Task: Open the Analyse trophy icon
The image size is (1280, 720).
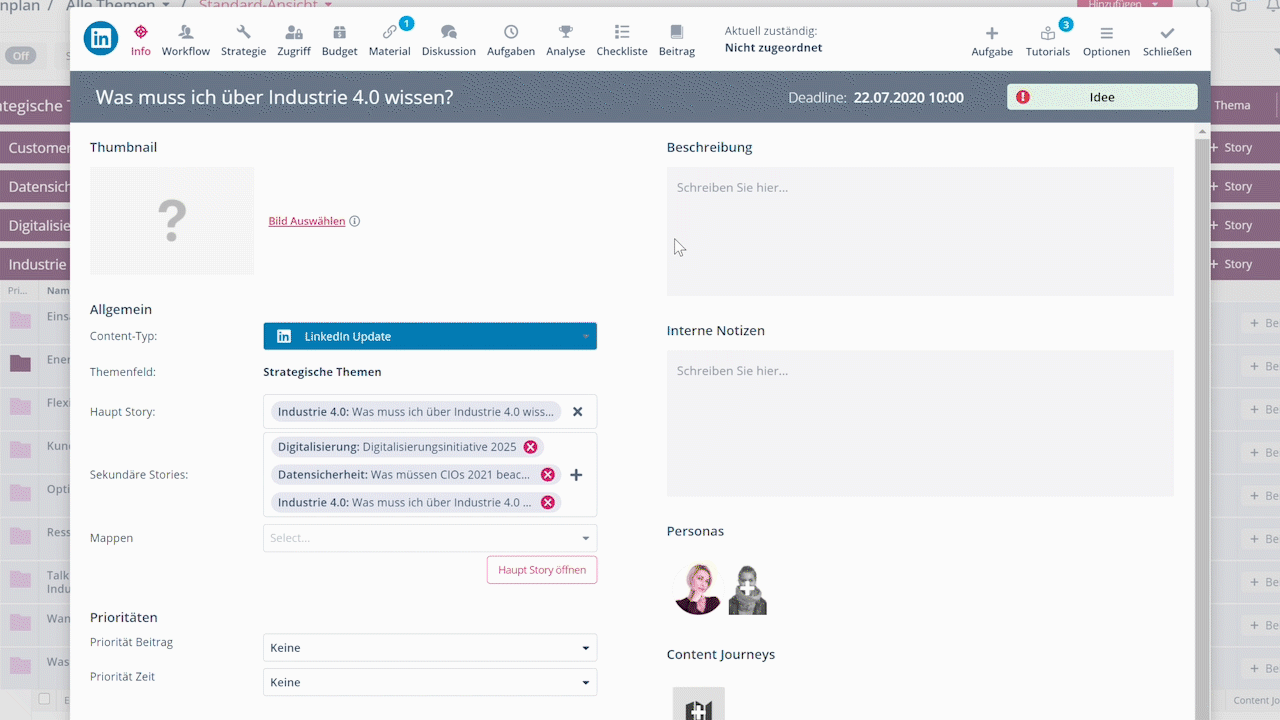Action: pos(565,33)
